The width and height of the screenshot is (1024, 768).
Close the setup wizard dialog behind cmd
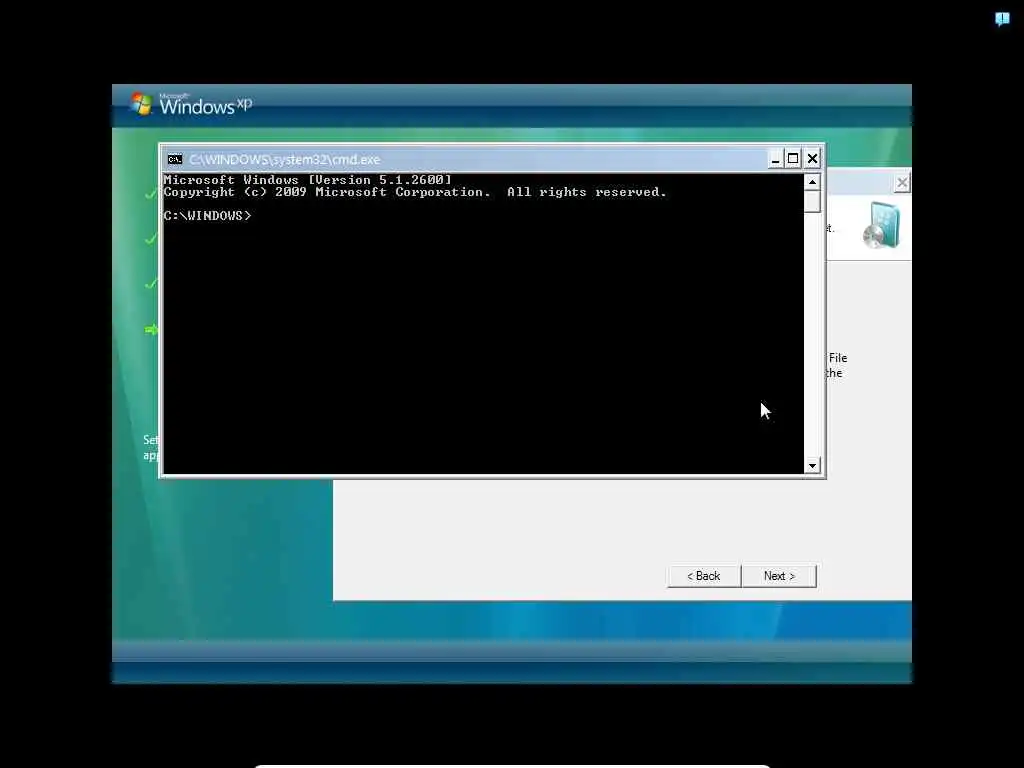902,183
